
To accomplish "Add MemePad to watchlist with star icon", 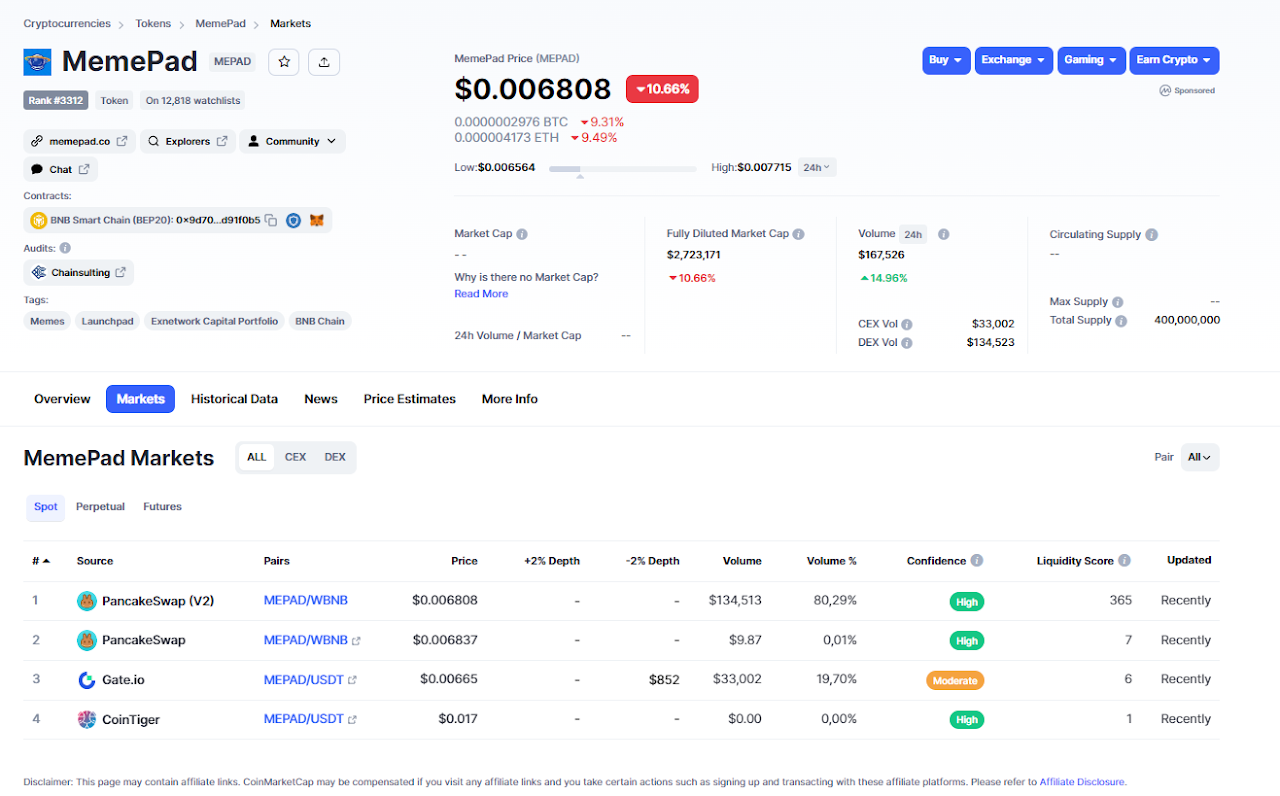I will [284, 62].
